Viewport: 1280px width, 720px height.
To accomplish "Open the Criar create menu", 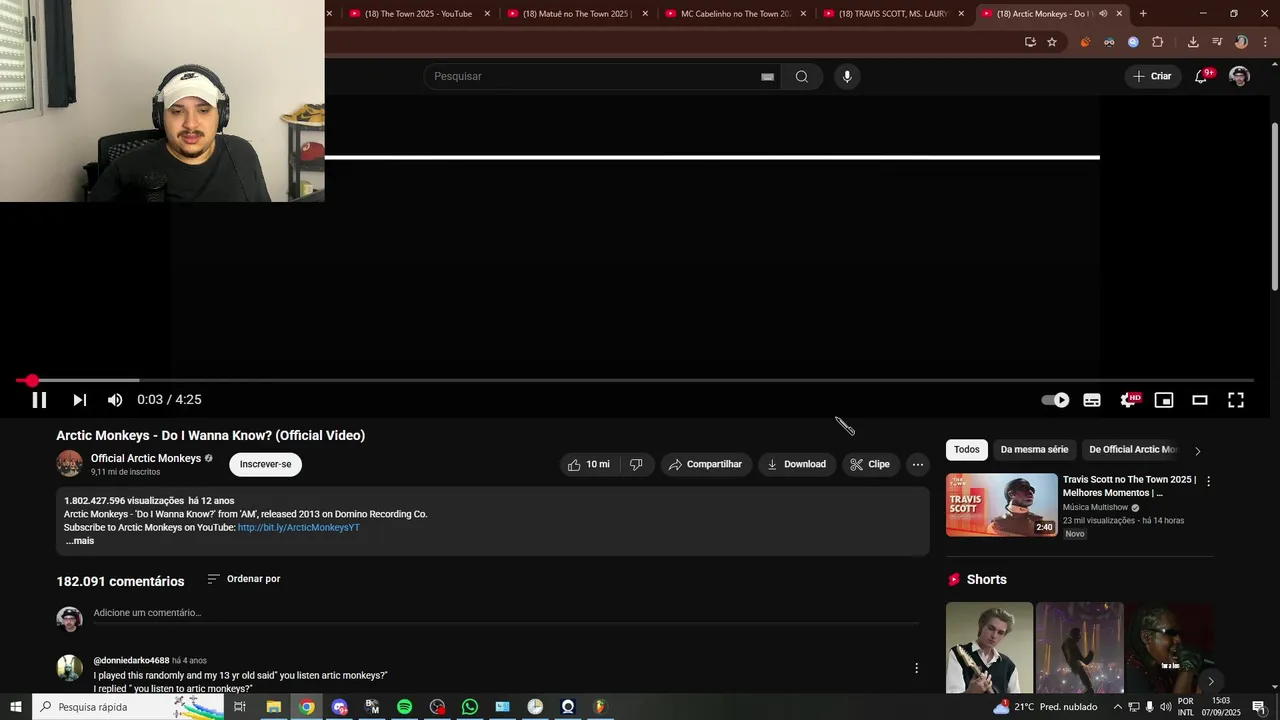I will (x=1152, y=76).
